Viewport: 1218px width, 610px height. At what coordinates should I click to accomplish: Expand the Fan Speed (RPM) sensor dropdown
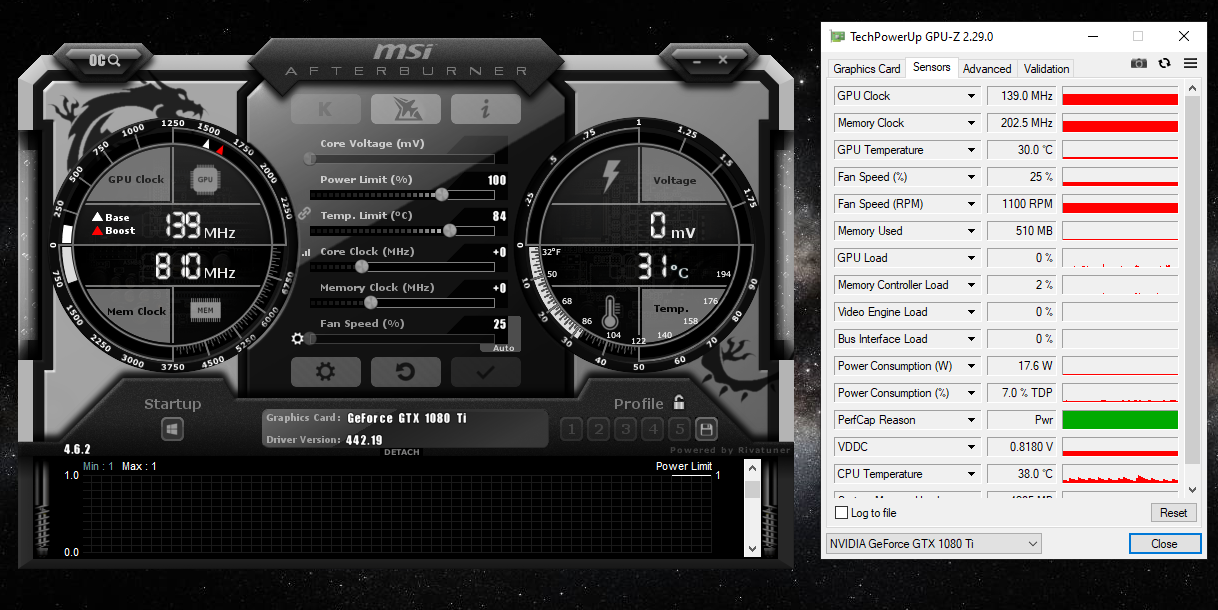pyautogui.click(x=971, y=204)
